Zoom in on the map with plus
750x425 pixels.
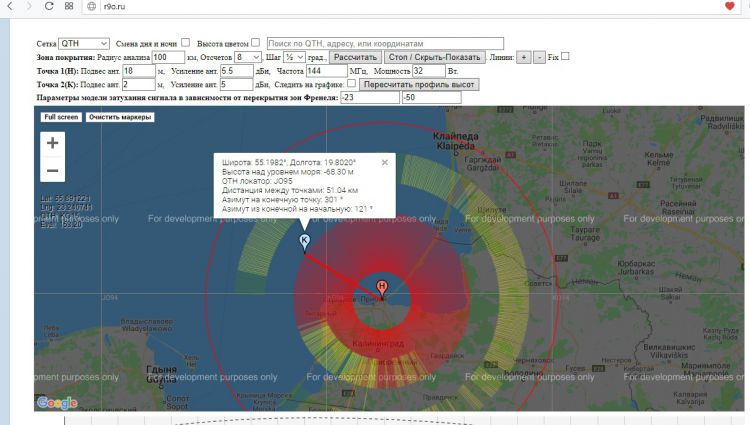pos(53,143)
